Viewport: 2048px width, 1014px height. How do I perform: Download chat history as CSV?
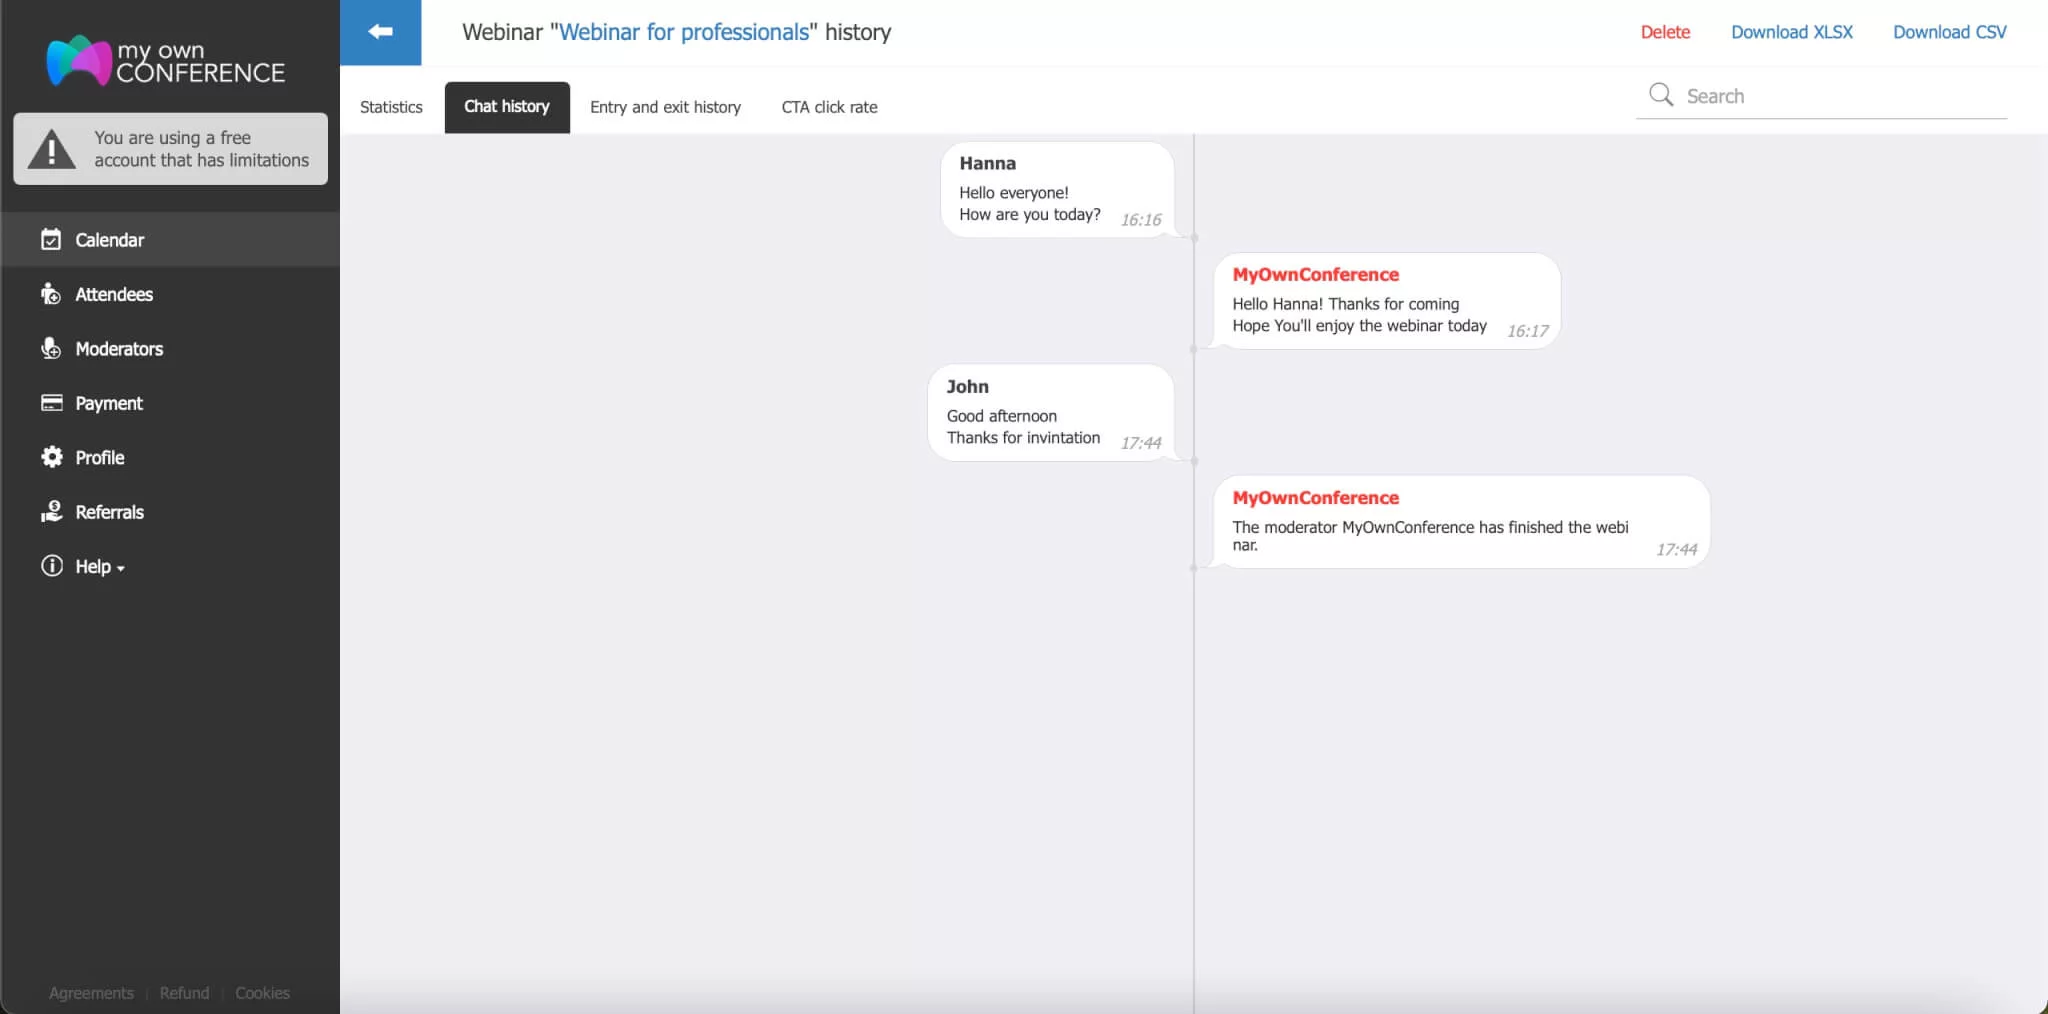pyautogui.click(x=1948, y=31)
